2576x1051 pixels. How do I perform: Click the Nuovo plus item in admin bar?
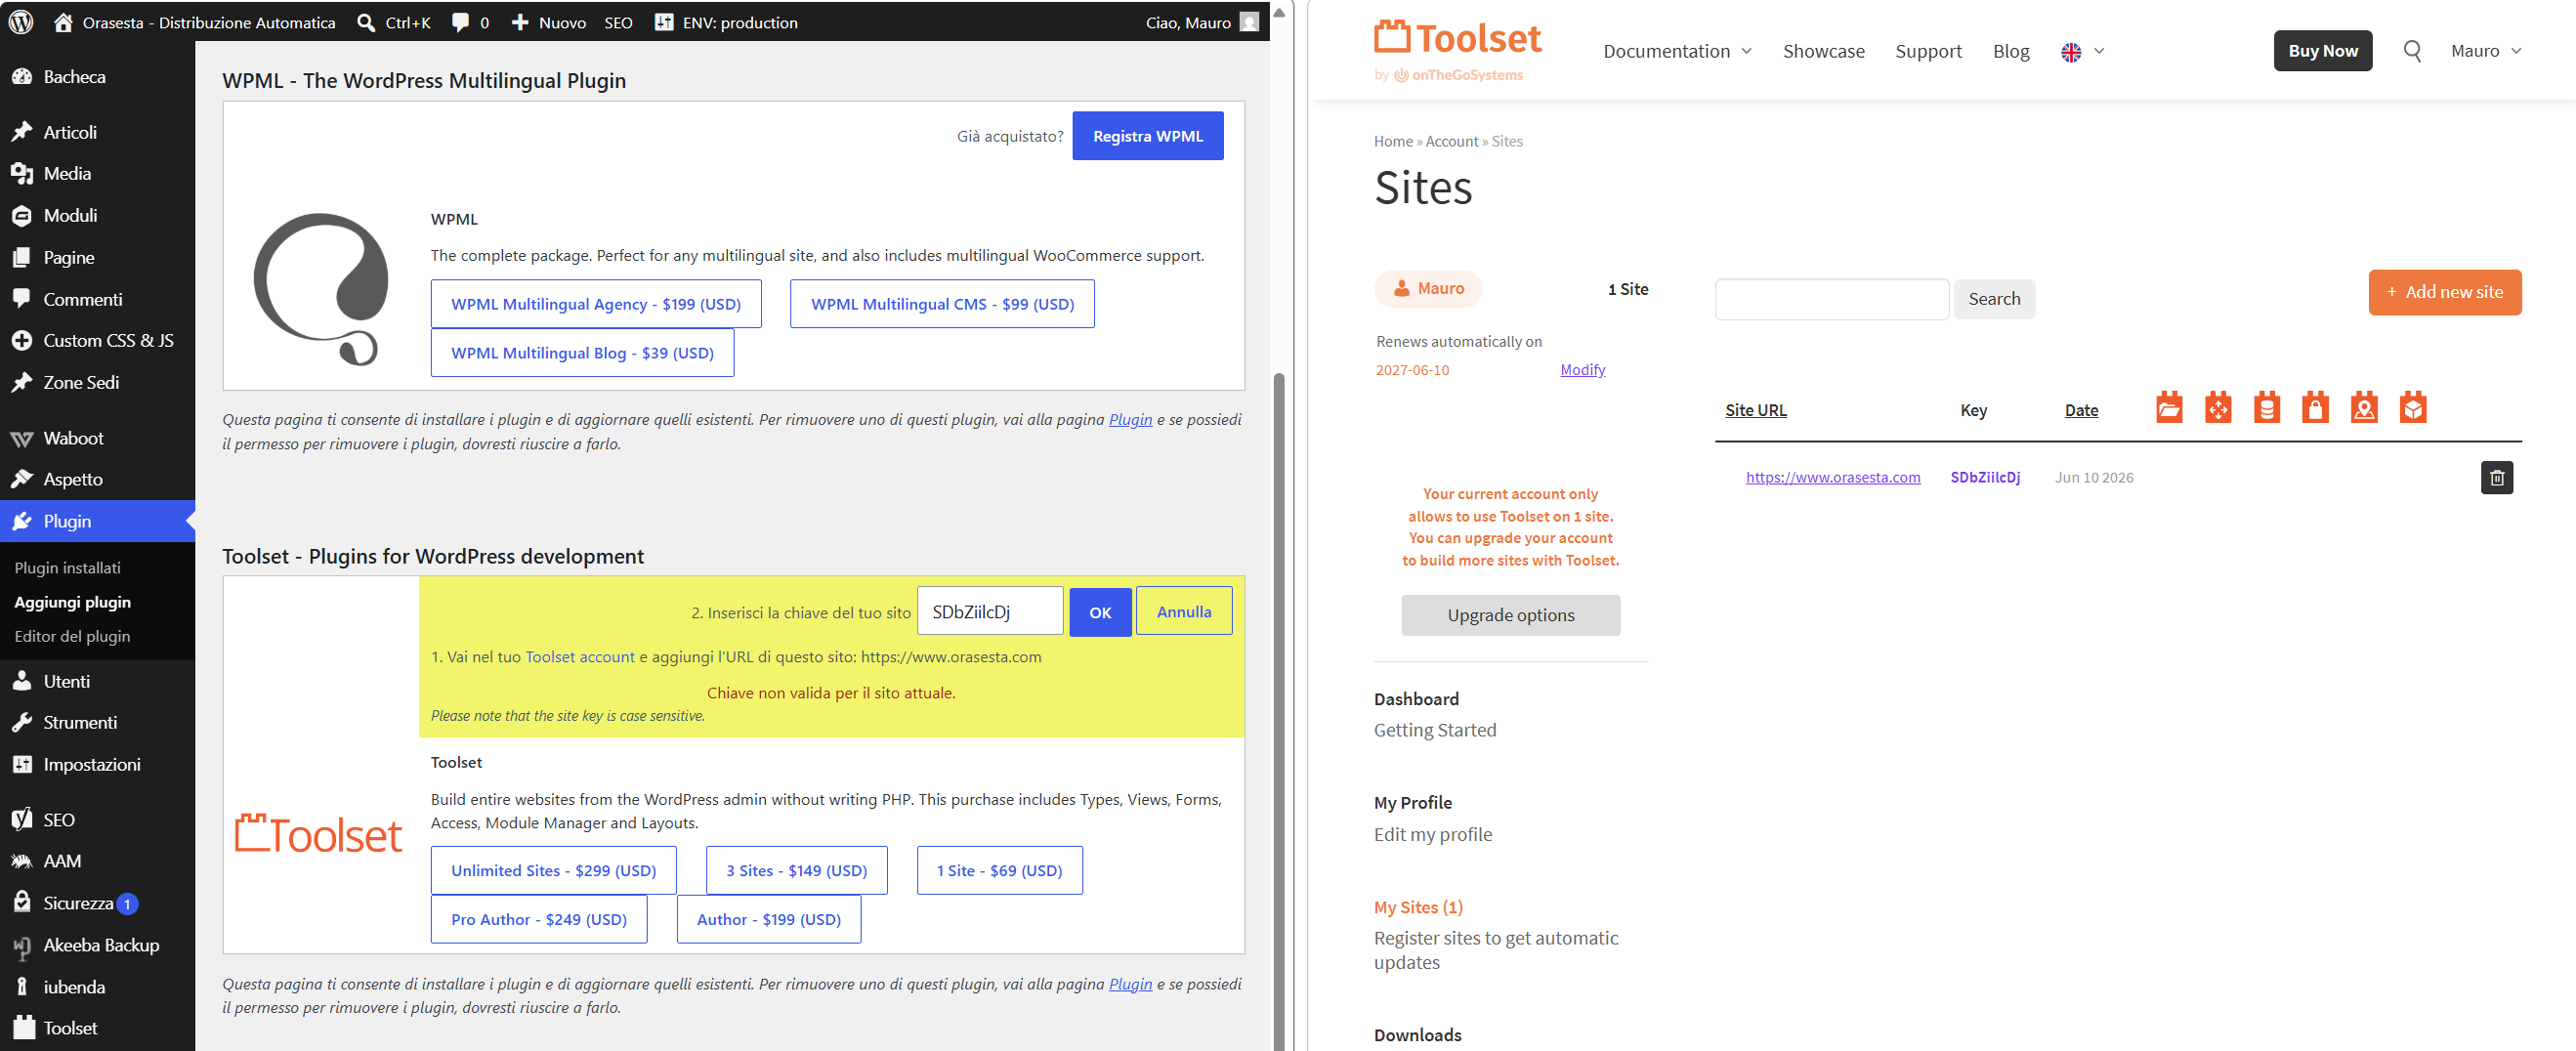[549, 22]
